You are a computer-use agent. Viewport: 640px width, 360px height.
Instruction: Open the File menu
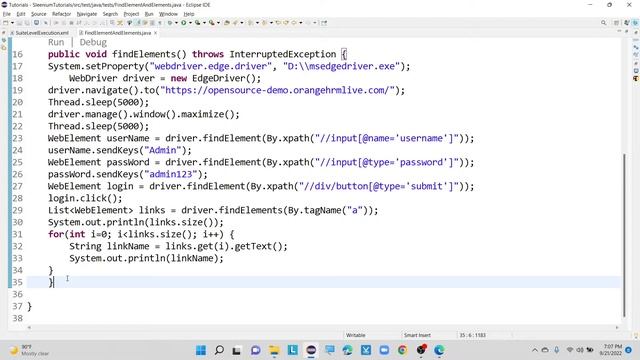point(7,14)
